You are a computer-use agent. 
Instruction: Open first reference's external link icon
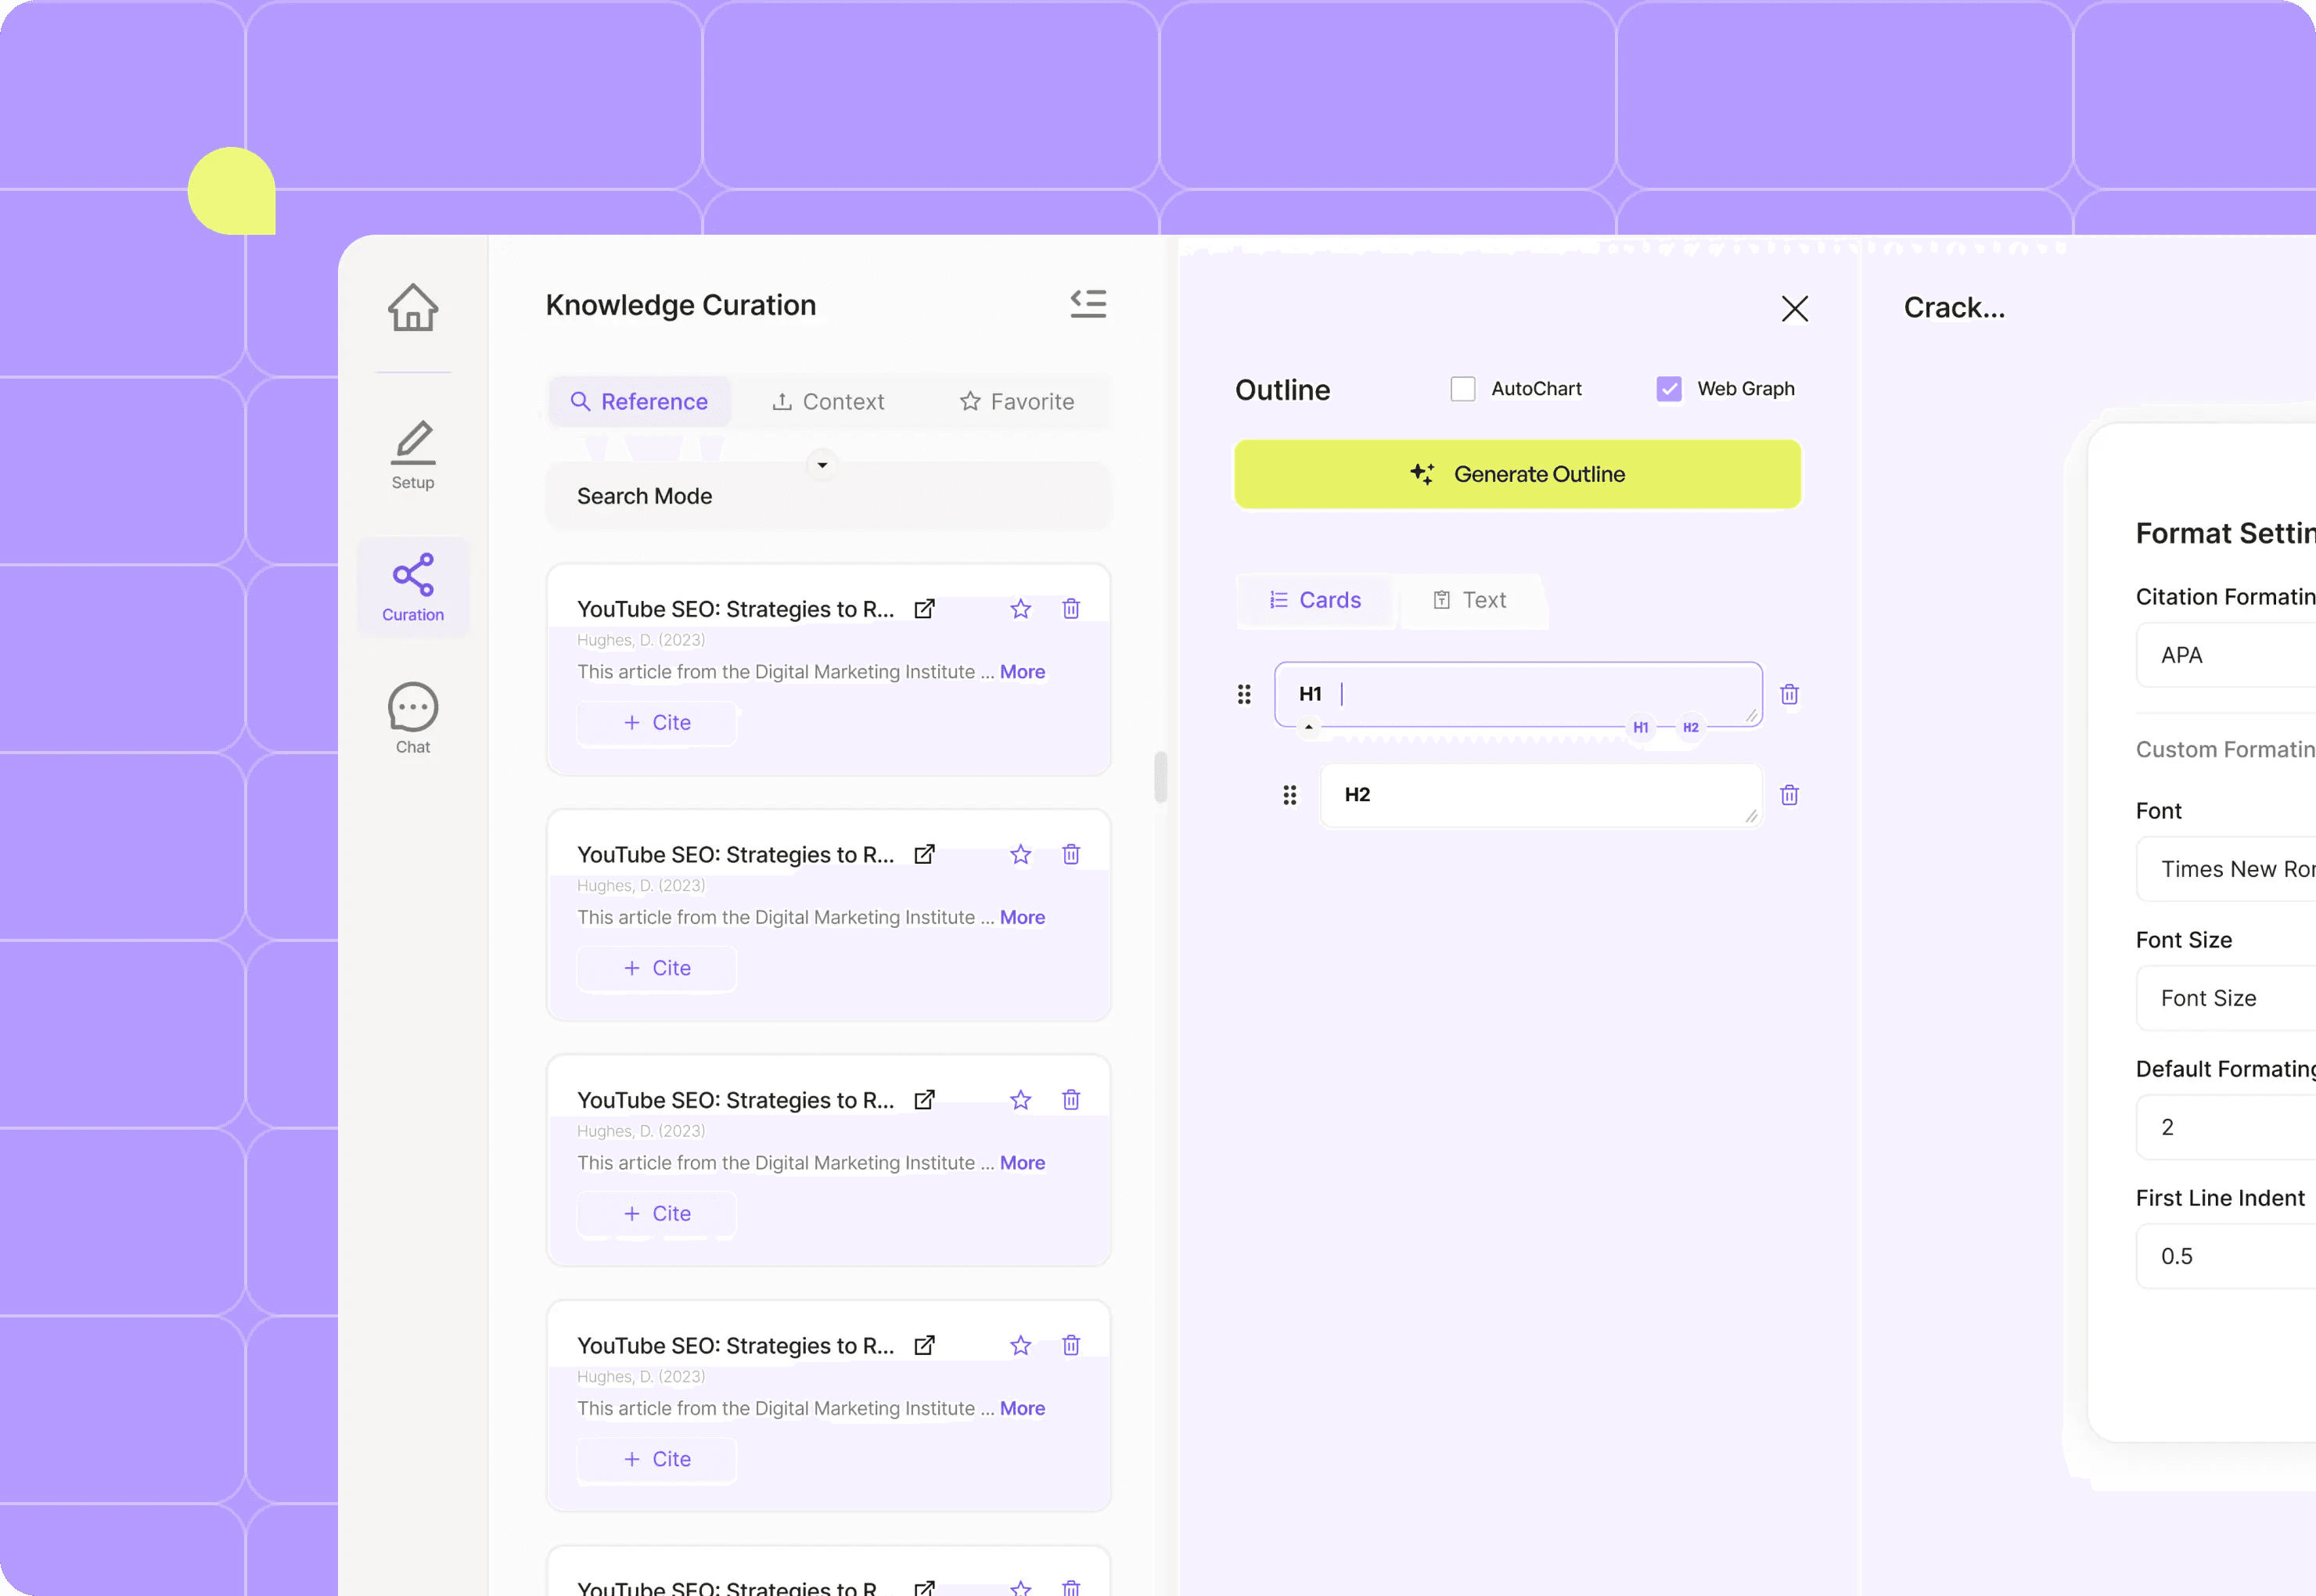[925, 609]
